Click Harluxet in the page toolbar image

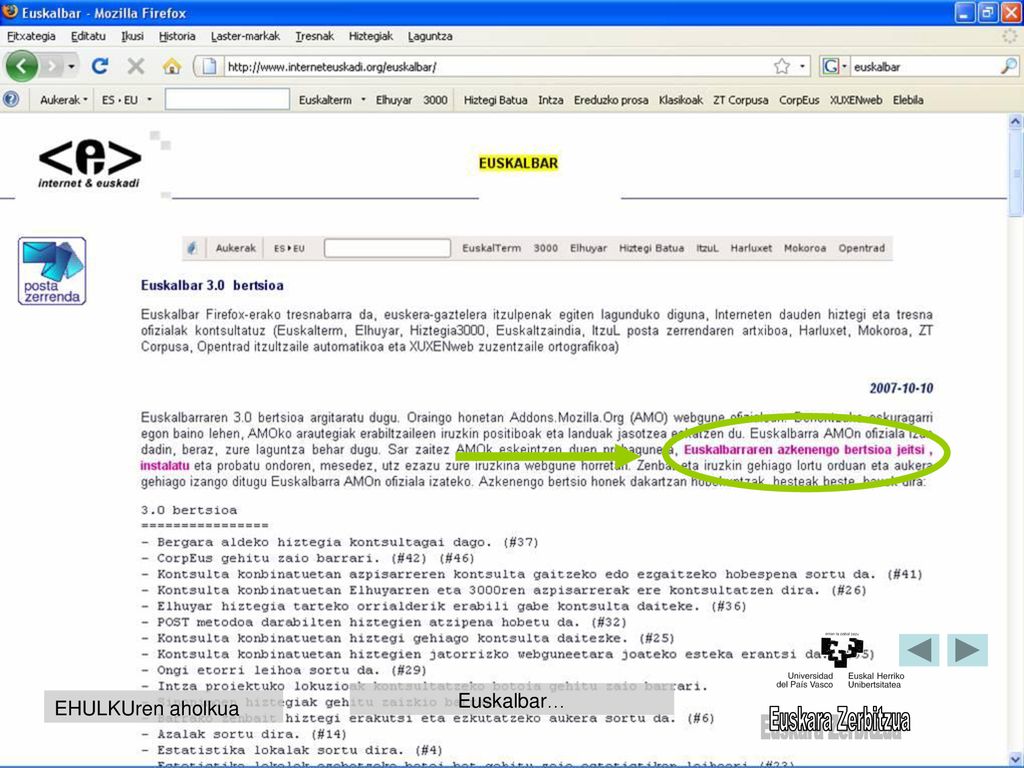click(751, 248)
